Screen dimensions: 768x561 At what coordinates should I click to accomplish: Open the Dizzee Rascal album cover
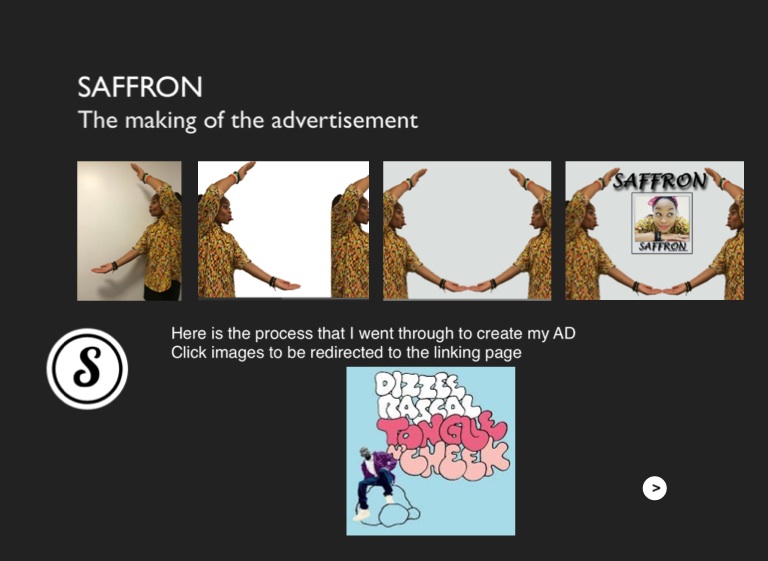click(x=431, y=451)
